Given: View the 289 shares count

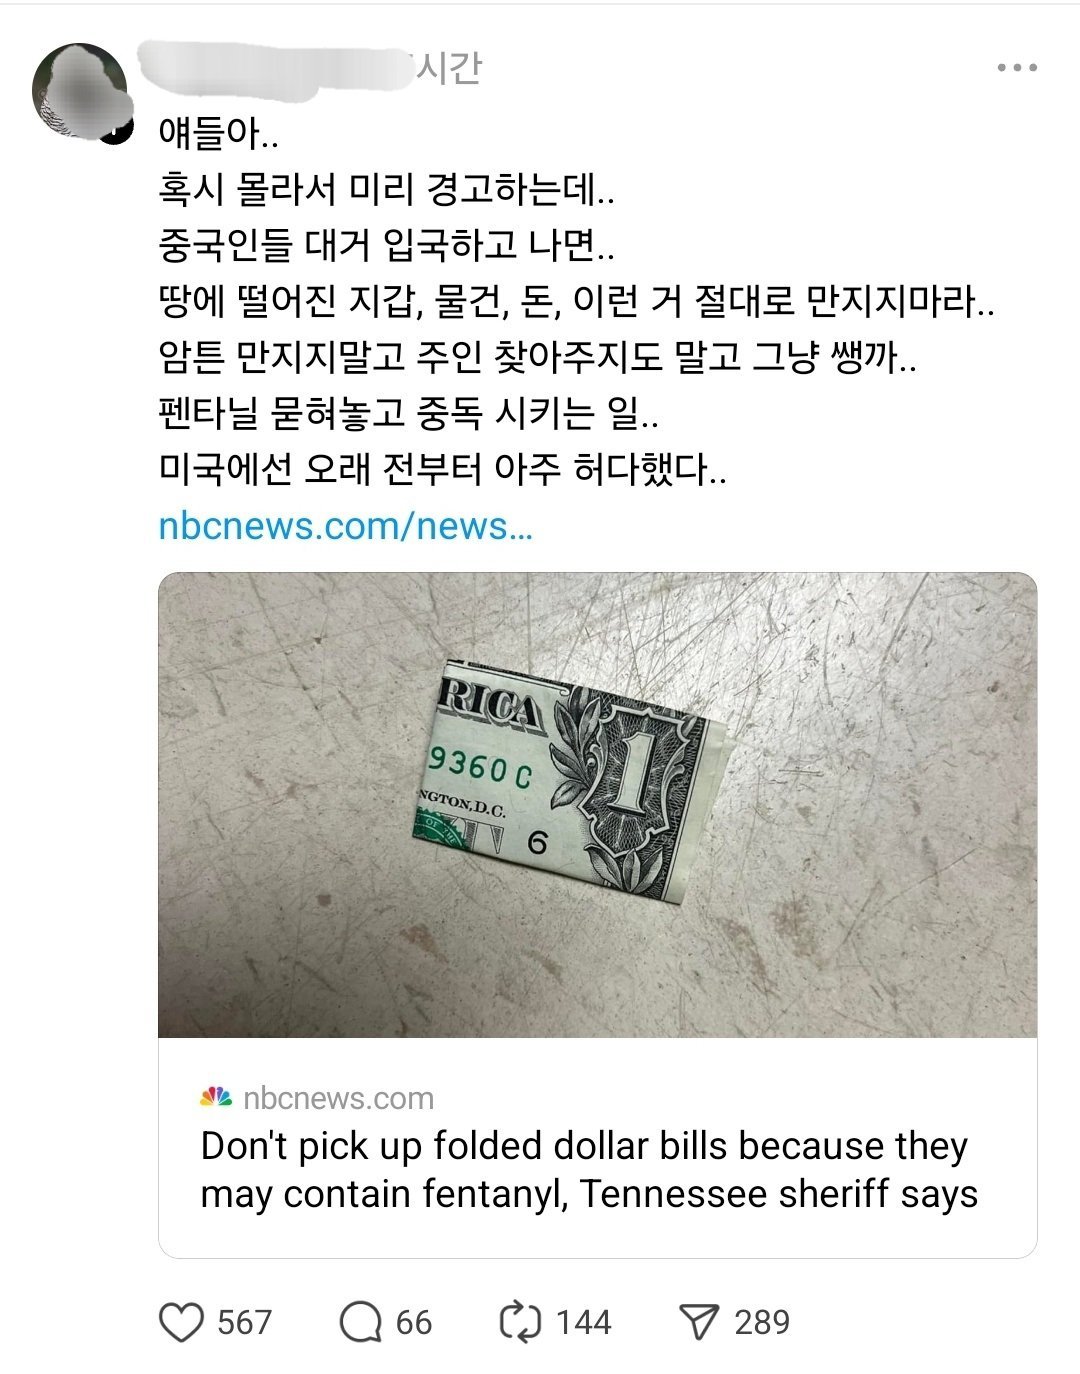Looking at the screenshot, I should (762, 1322).
